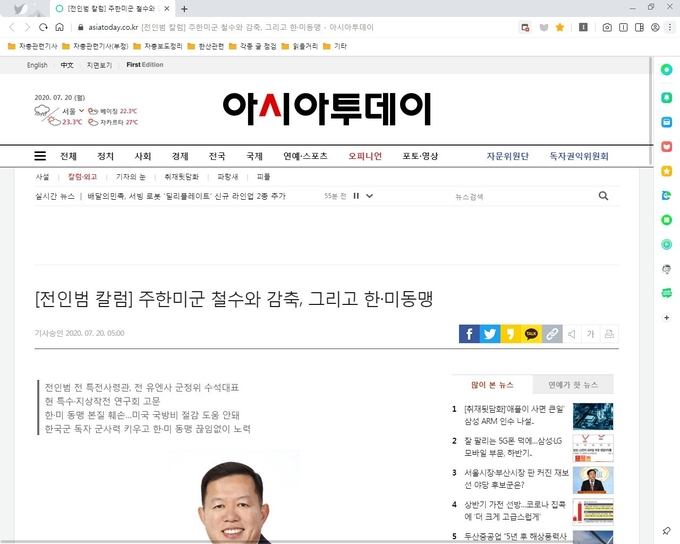Click the green bell sidebar icon
This screenshot has height=544, width=680.
[667, 98]
